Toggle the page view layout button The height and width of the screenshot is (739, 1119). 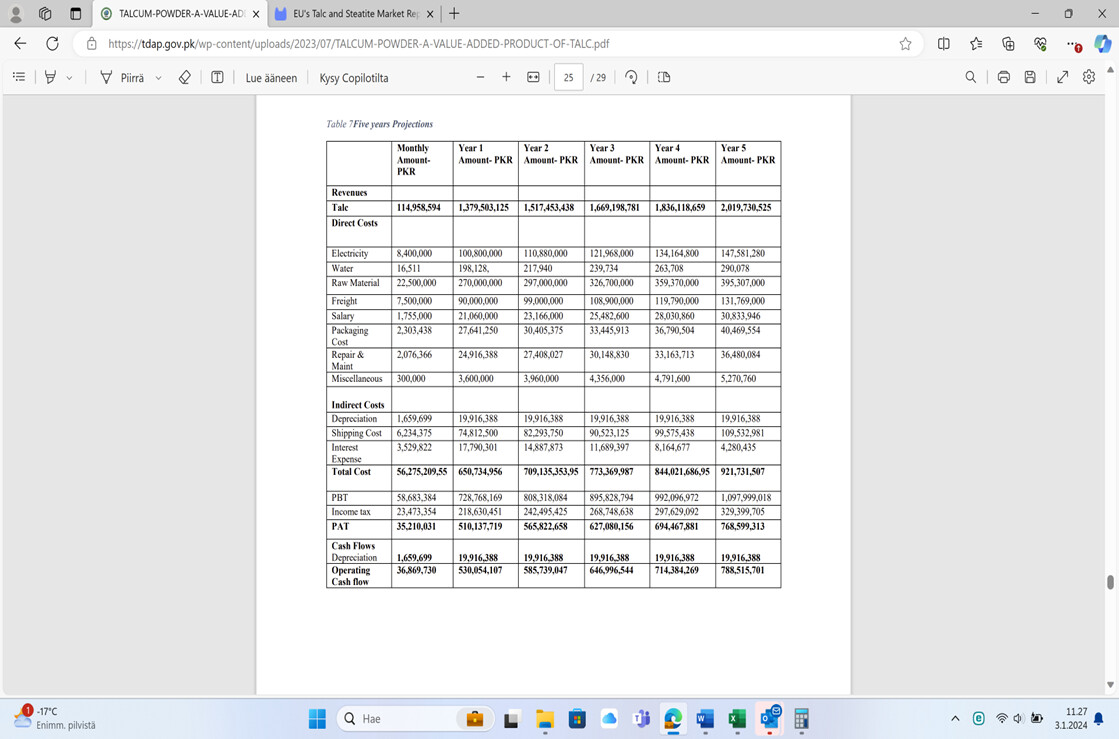(x=664, y=77)
